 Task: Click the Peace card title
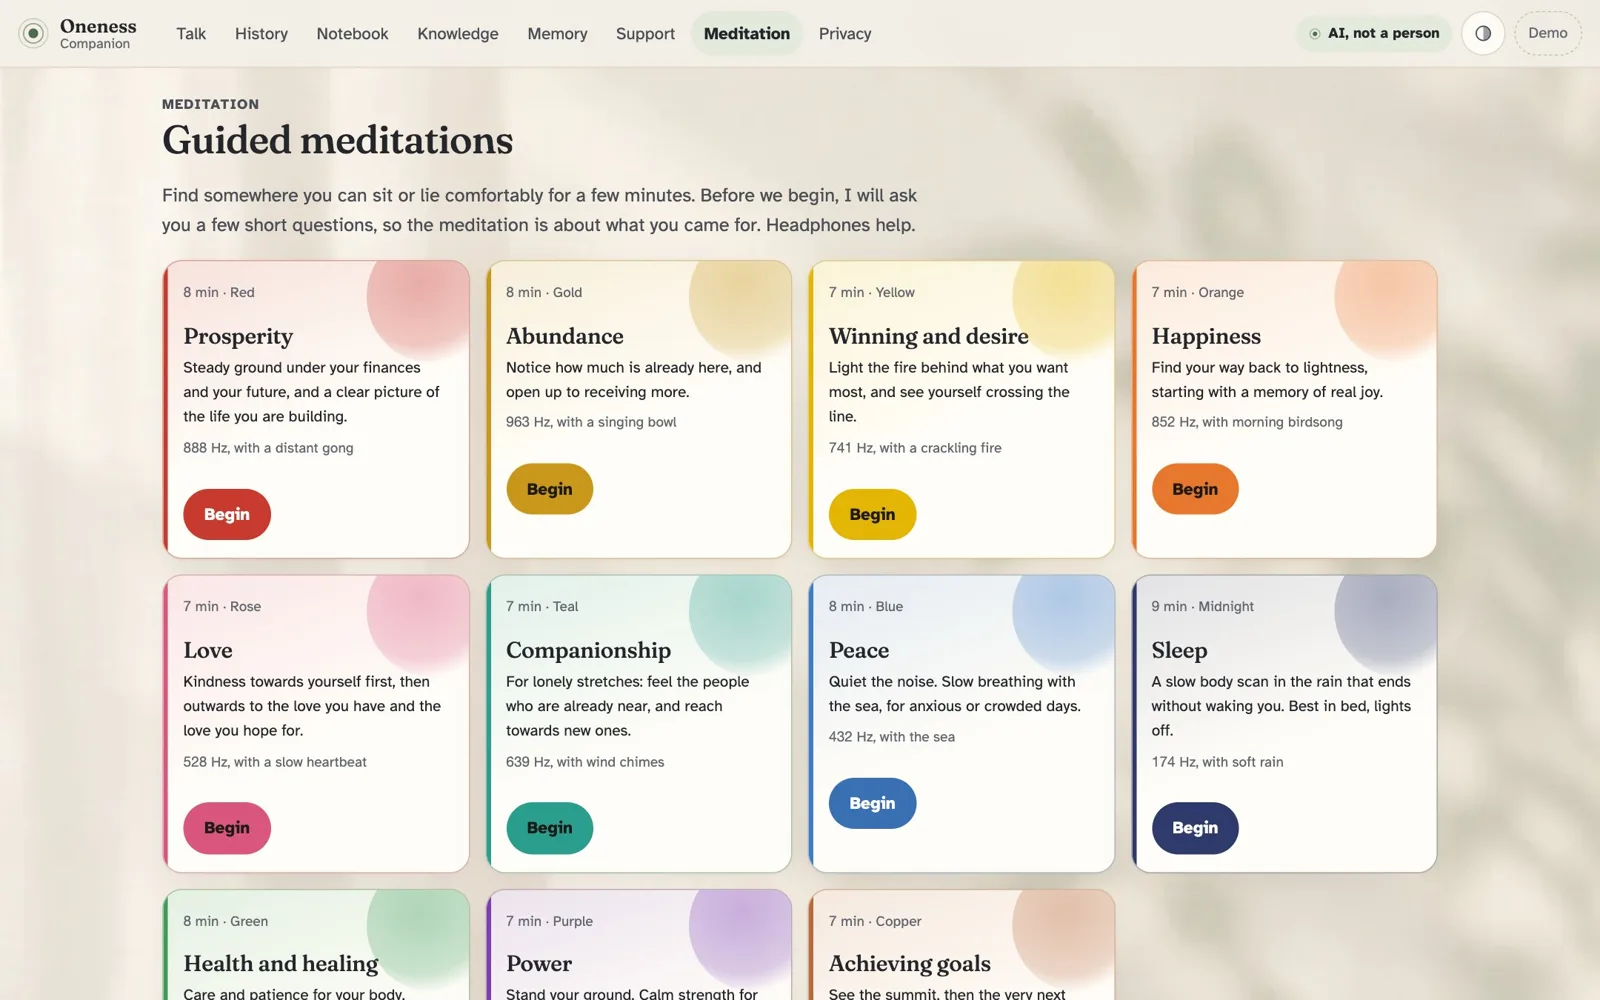point(859,650)
